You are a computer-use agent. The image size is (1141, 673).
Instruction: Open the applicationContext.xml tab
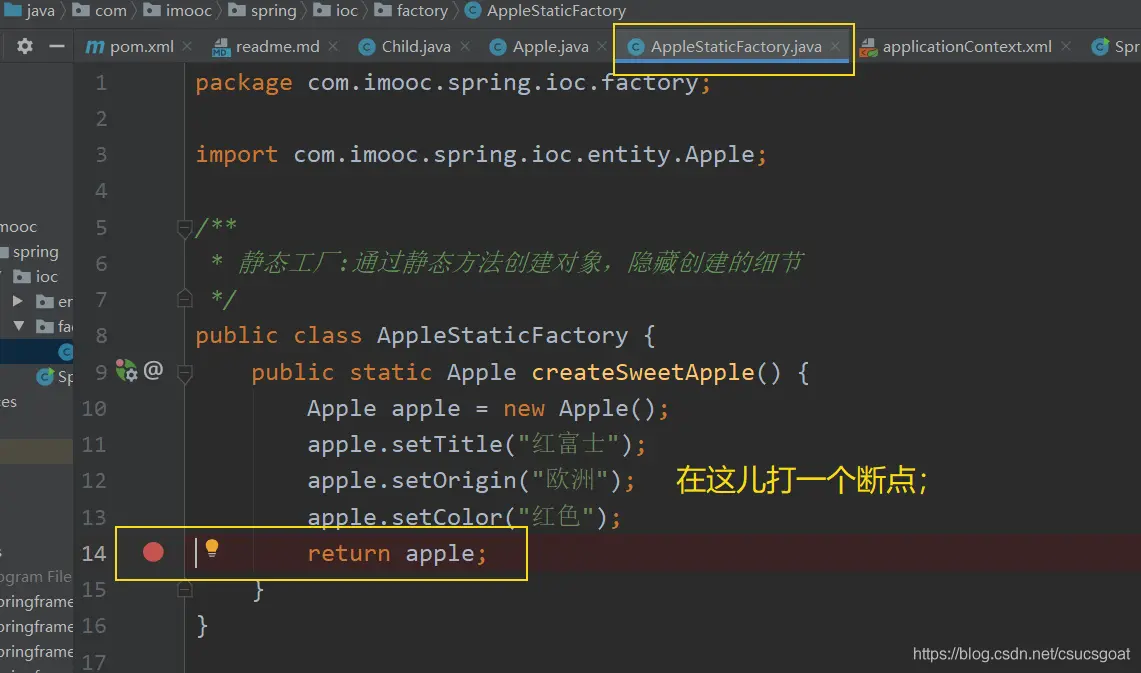[x=955, y=47]
